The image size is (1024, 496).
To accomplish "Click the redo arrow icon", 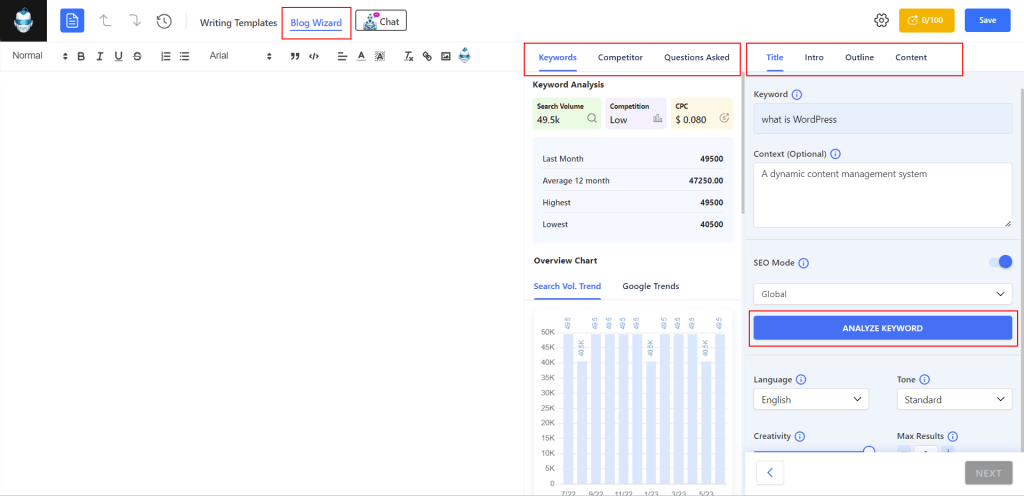I will 135,21.
